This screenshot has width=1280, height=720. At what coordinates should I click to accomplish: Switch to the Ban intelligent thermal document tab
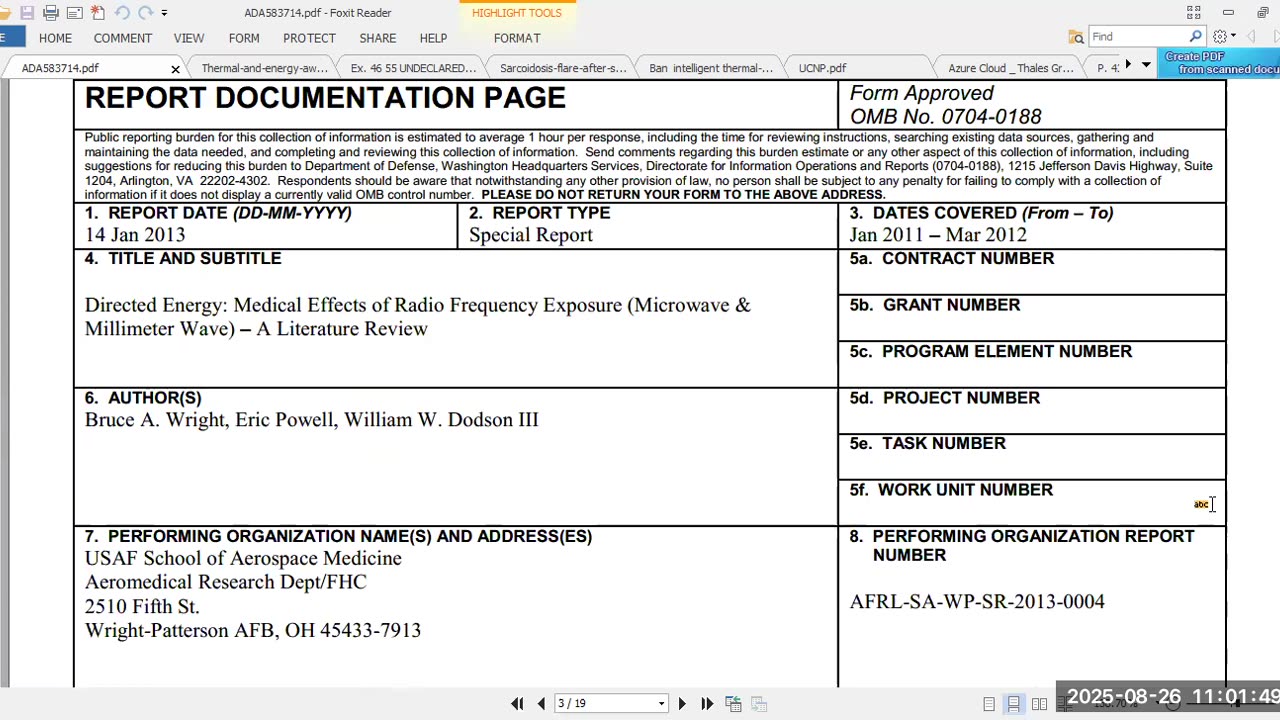click(x=711, y=68)
